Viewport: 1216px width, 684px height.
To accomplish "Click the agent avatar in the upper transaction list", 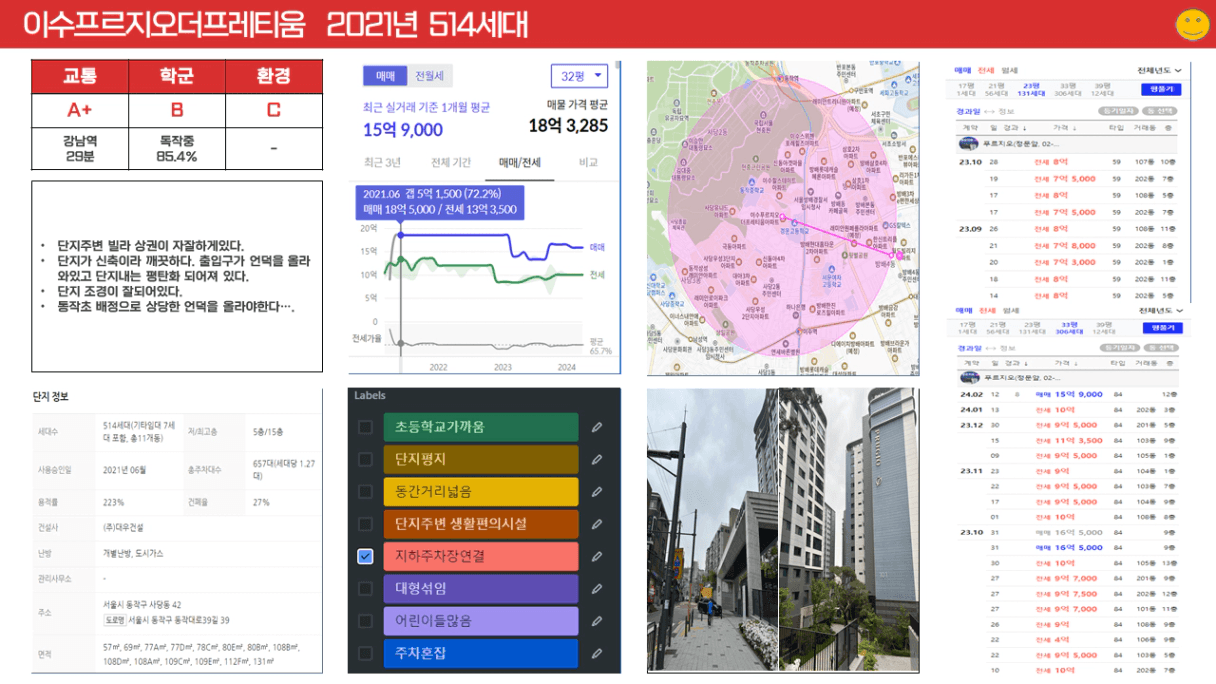I will pyautogui.click(x=969, y=144).
